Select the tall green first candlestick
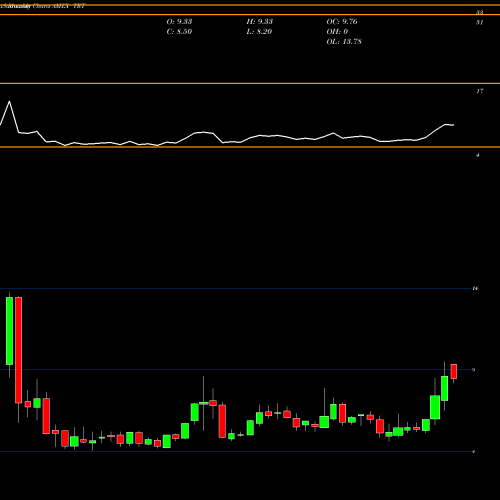The height and width of the screenshot is (500, 500). (9, 331)
